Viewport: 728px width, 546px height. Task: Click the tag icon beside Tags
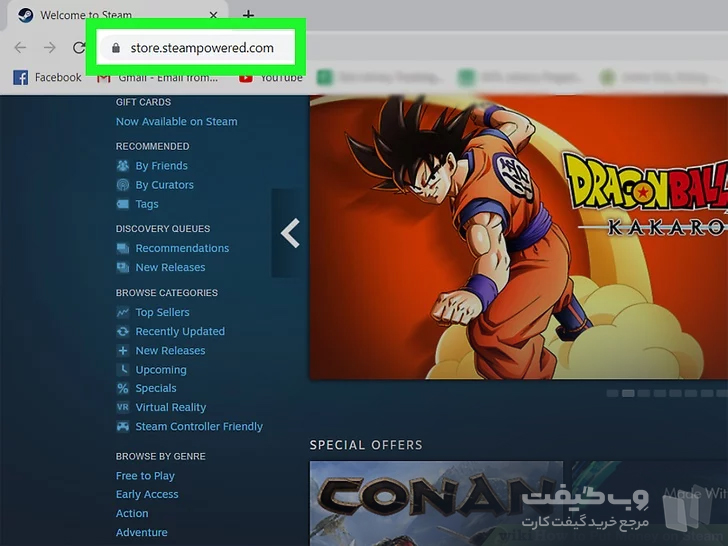click(123, 204)
